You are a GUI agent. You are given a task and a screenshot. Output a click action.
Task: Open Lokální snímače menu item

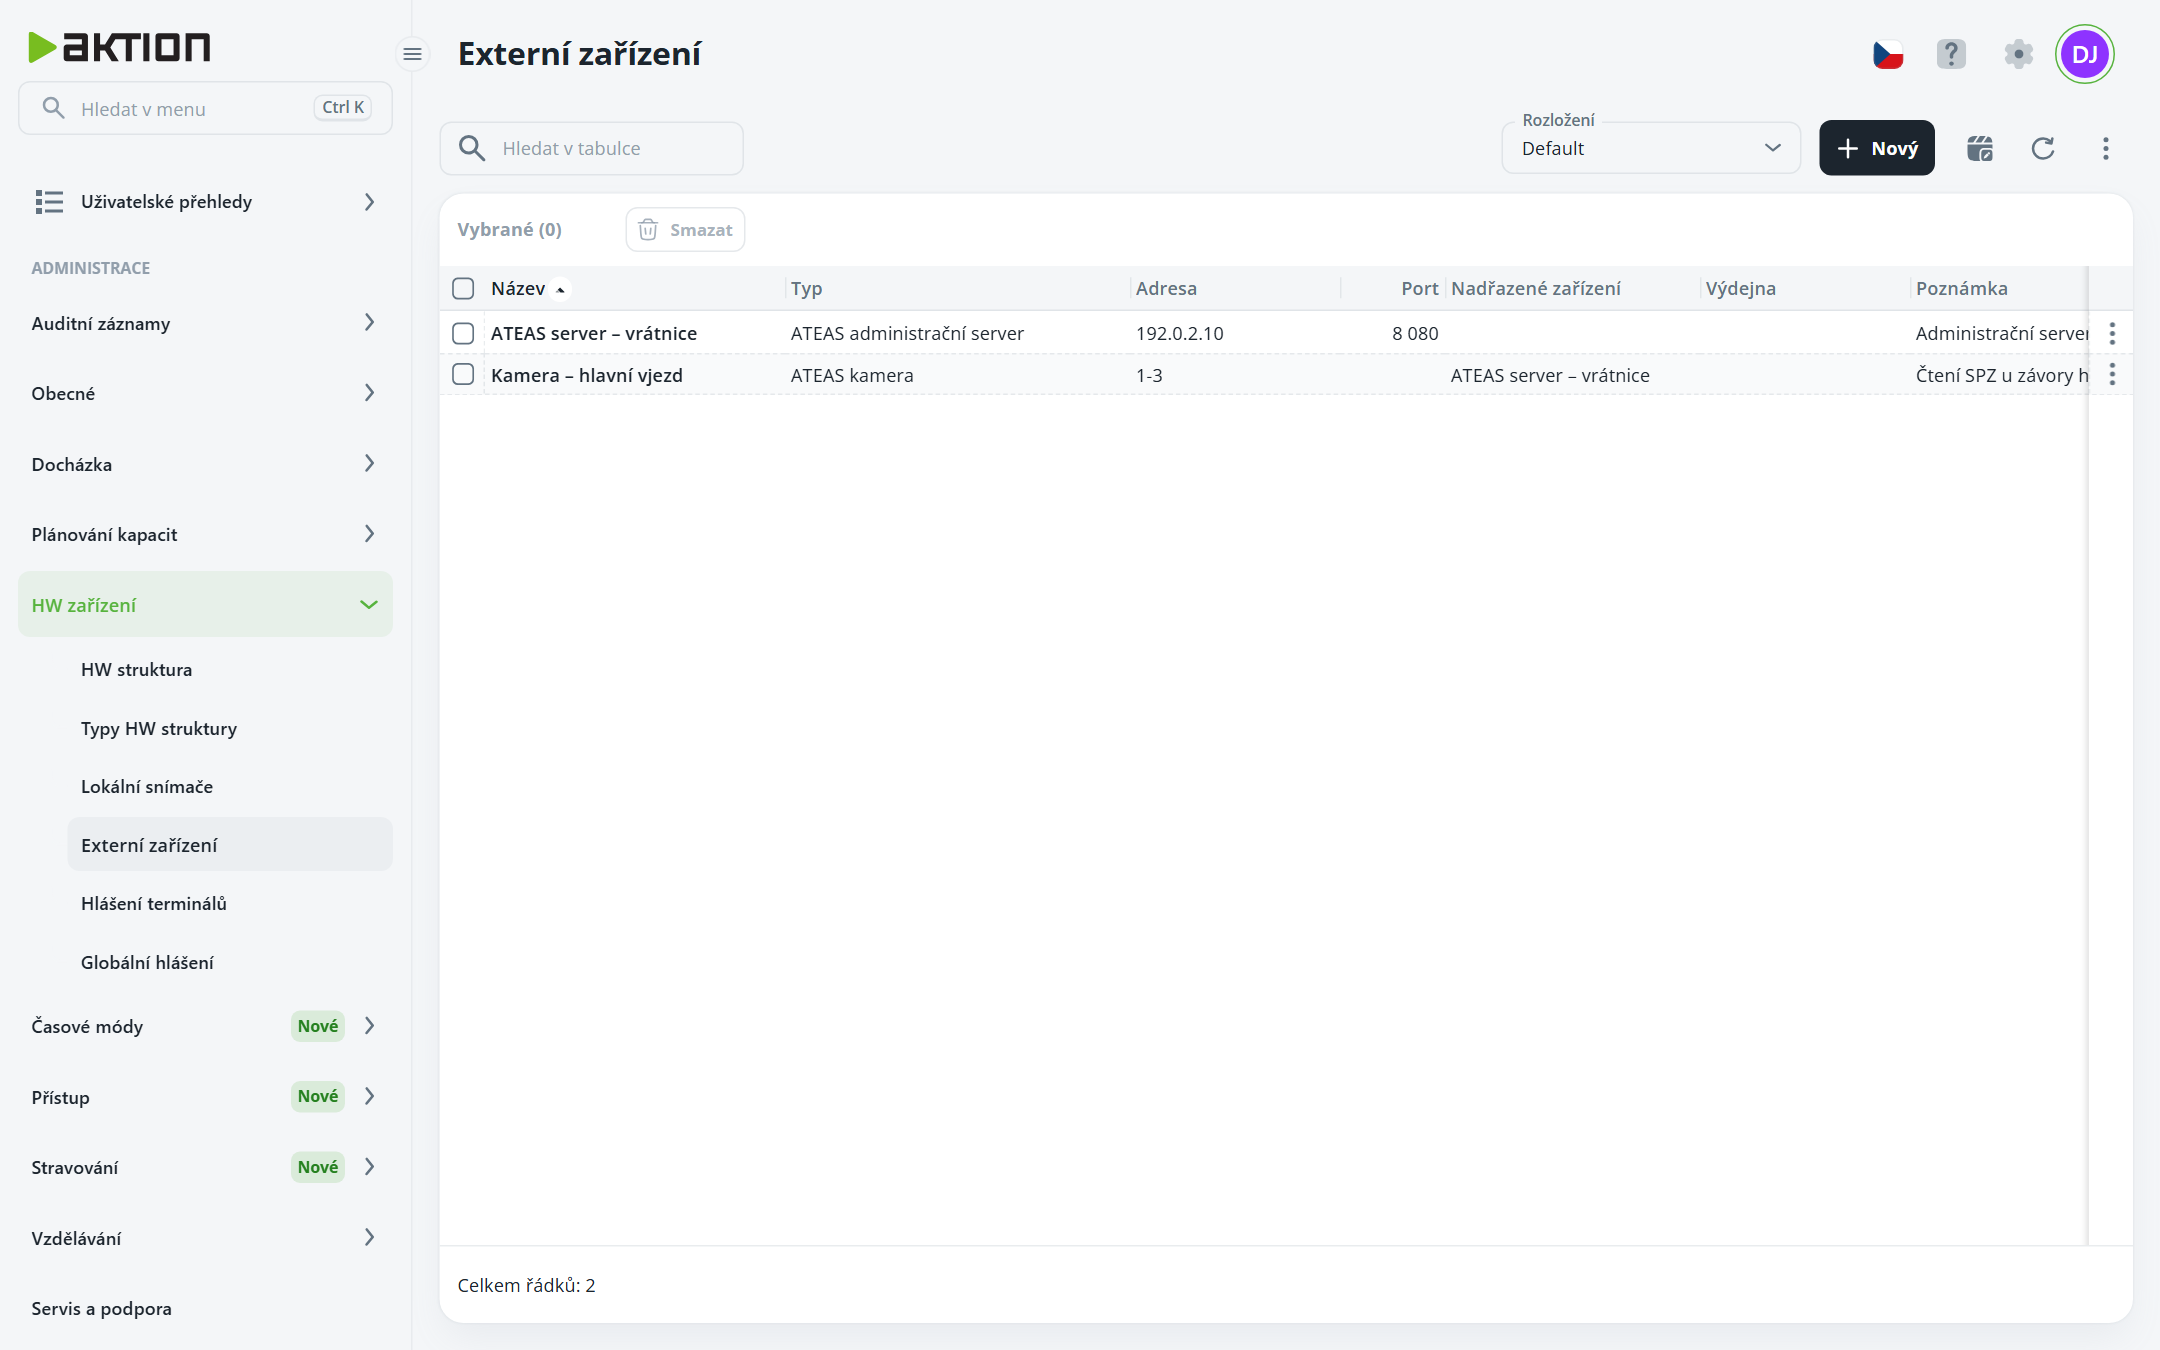(x=230, y=786)
